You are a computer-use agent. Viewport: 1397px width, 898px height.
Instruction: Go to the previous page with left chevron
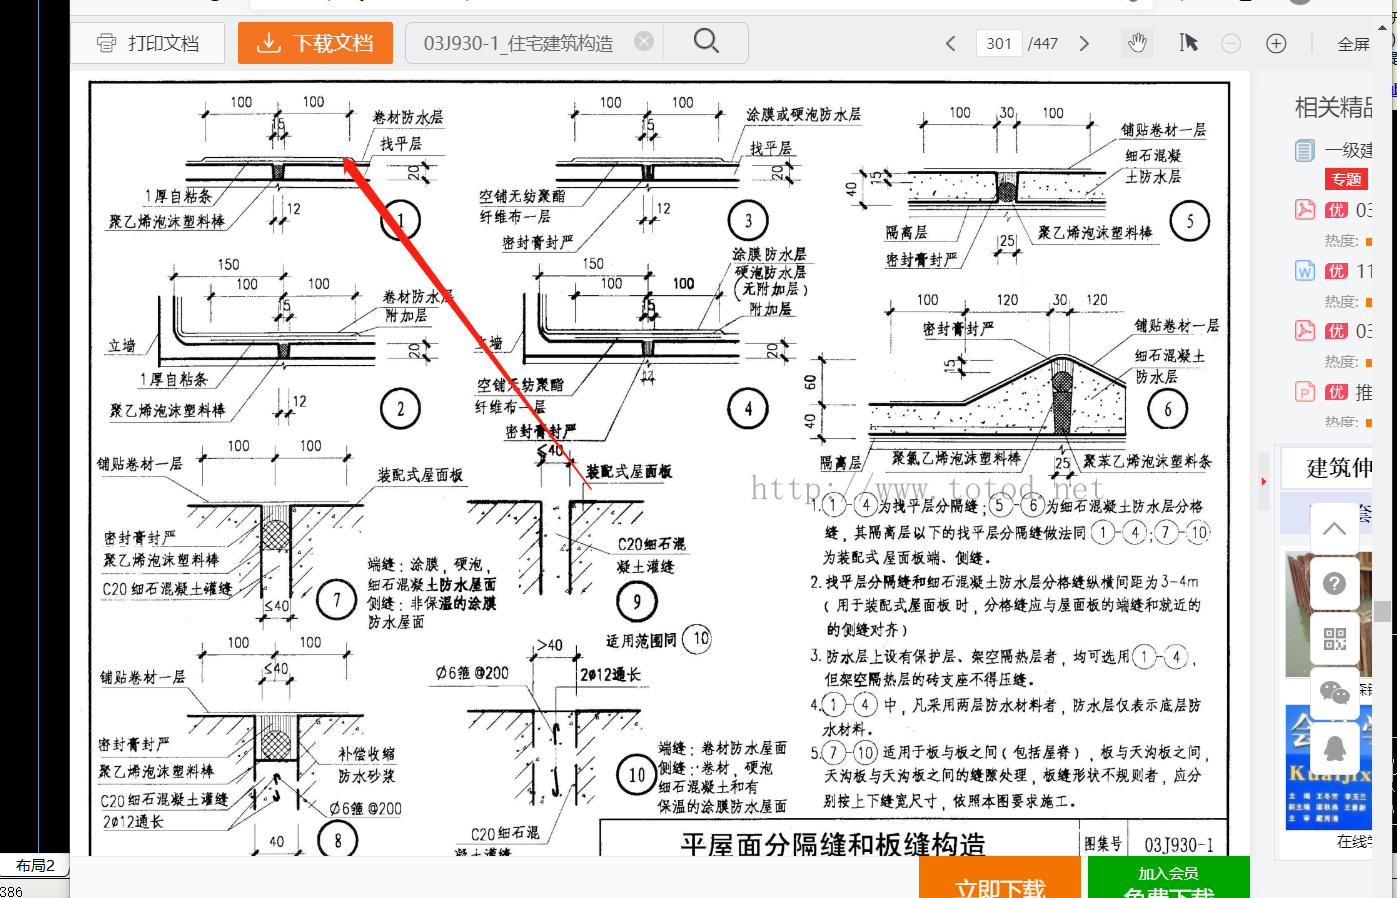click(951, 43)
